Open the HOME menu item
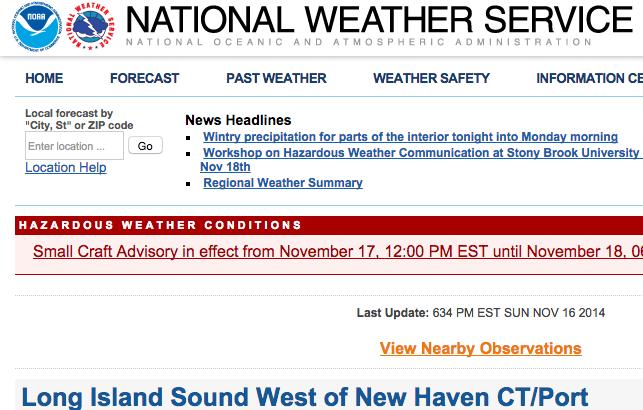 pyautogui.click(x=44, y=78)
